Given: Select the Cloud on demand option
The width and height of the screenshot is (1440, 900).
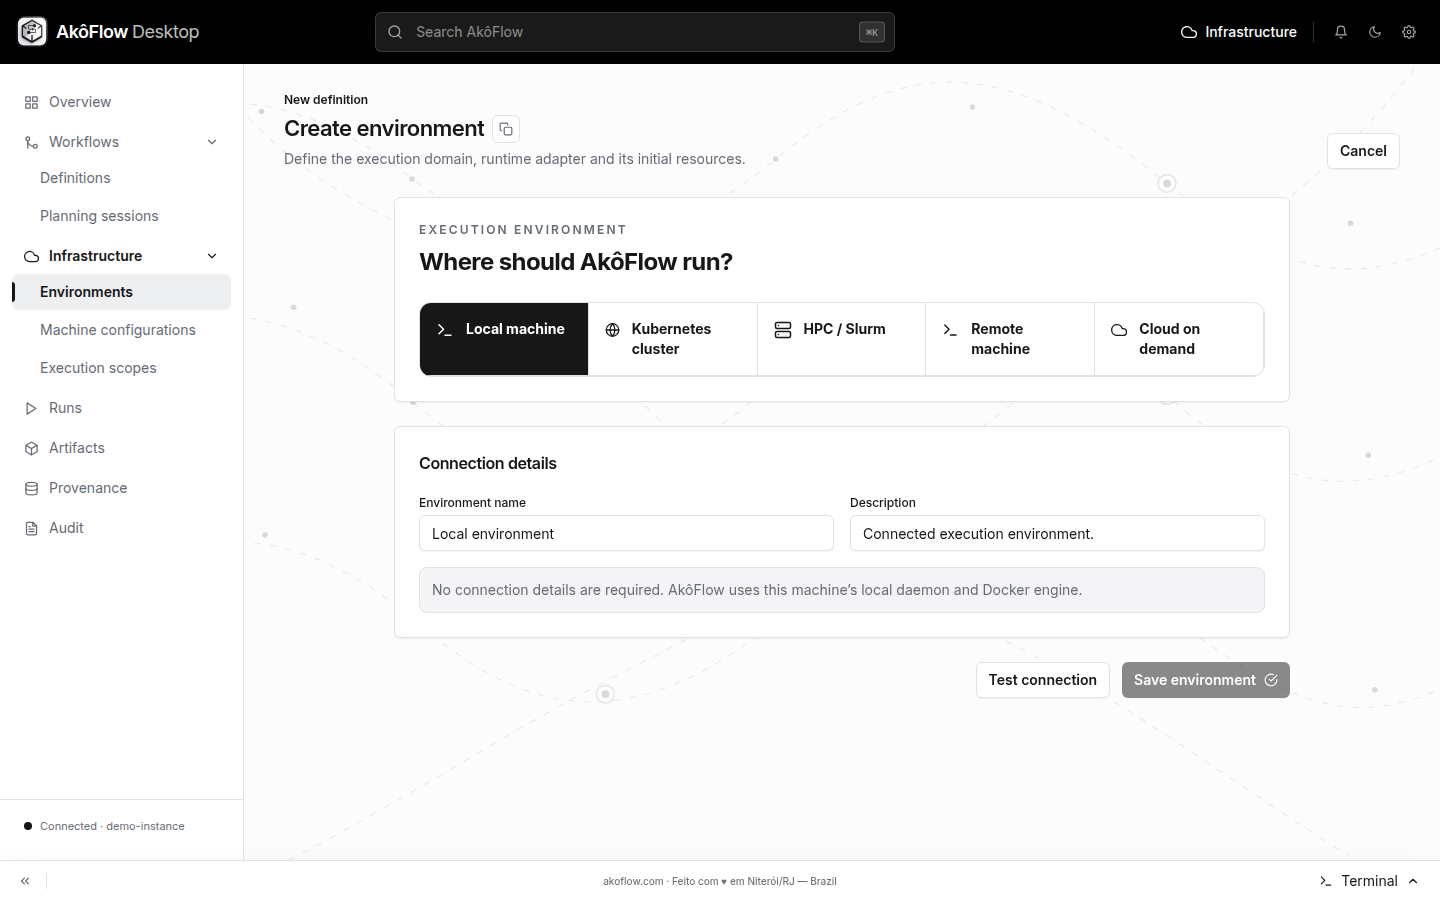Looking at the screenshot, I should pyautogui.click(x=1179, y=339).
